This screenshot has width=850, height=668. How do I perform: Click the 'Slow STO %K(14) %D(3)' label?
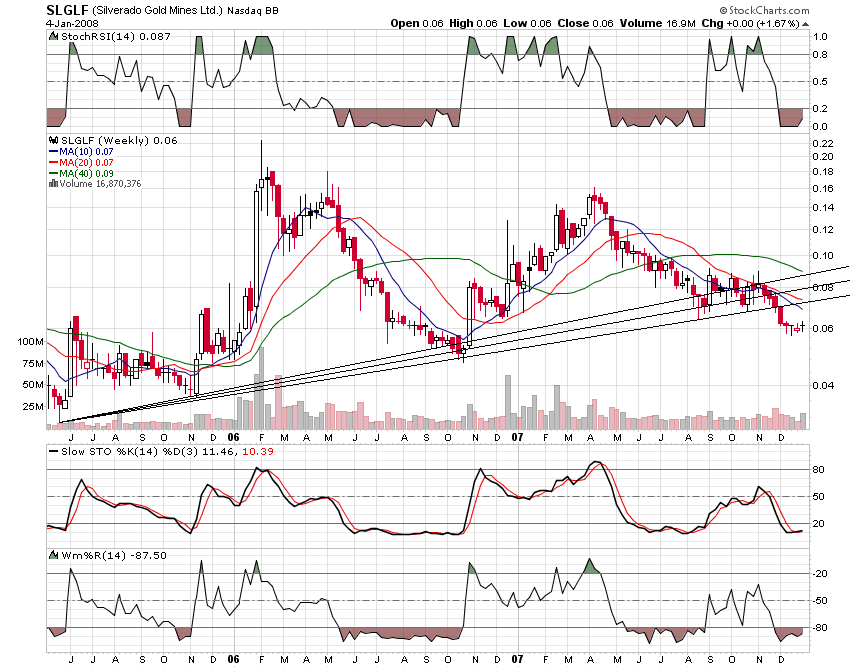pos(130,452)
